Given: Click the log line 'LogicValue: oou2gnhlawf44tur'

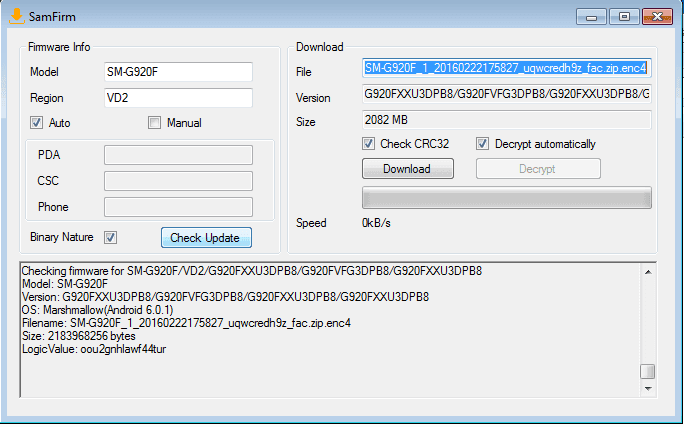Looking at the screenshot, I should point(94,349).
